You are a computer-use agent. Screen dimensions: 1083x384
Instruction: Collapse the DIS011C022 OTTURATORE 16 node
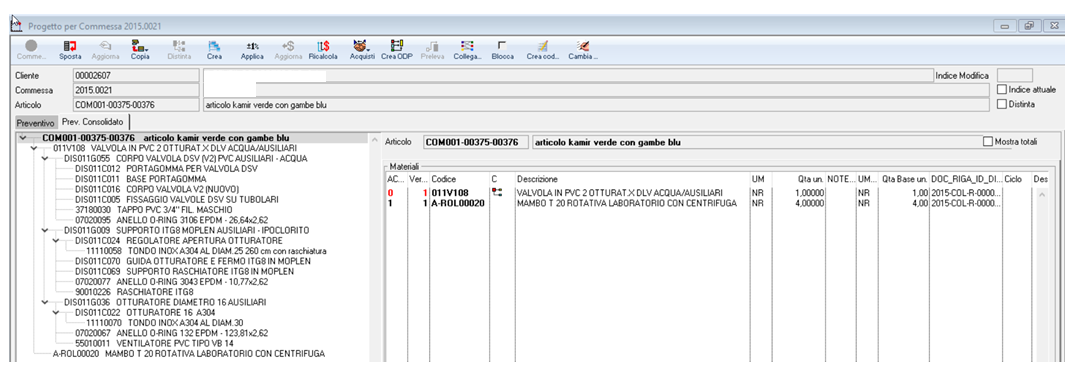pos(57,312)
